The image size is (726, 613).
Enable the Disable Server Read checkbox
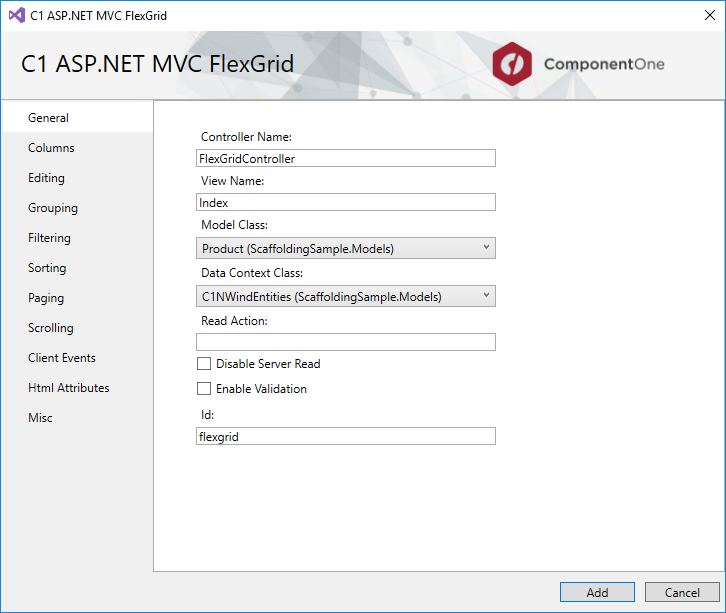(204, 364)
